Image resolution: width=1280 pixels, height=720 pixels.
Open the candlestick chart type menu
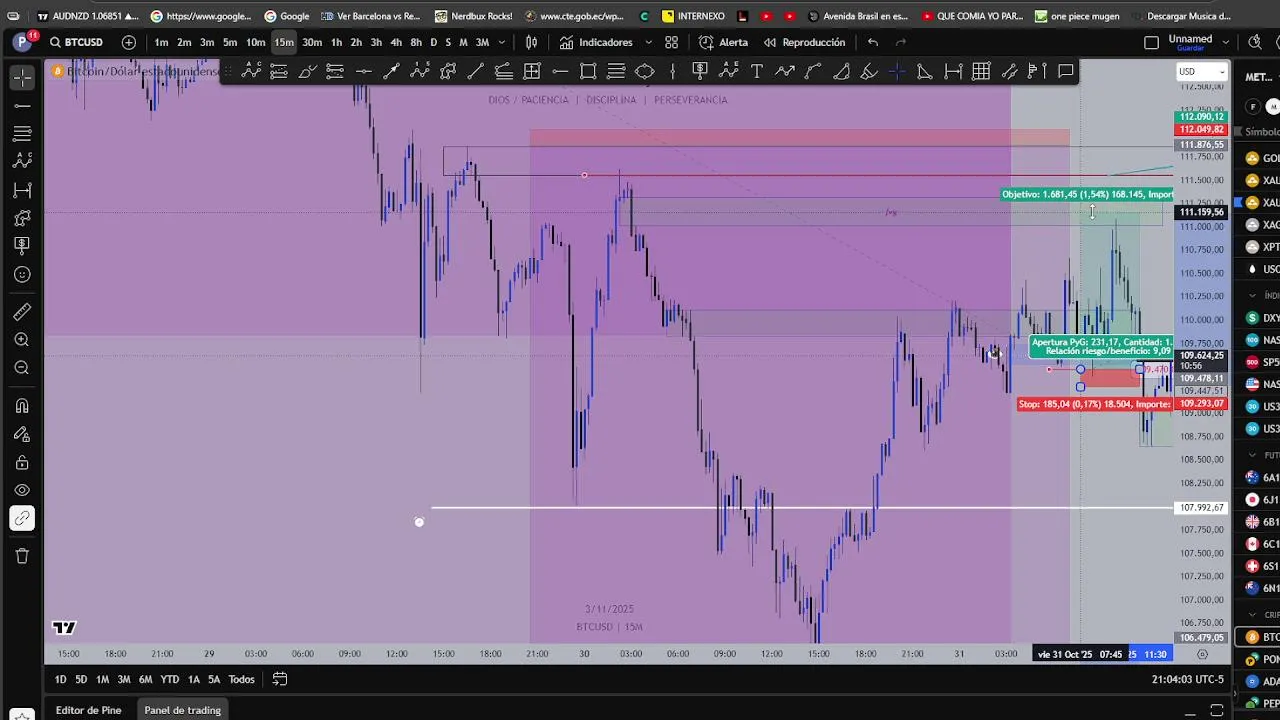pos(532,42)
